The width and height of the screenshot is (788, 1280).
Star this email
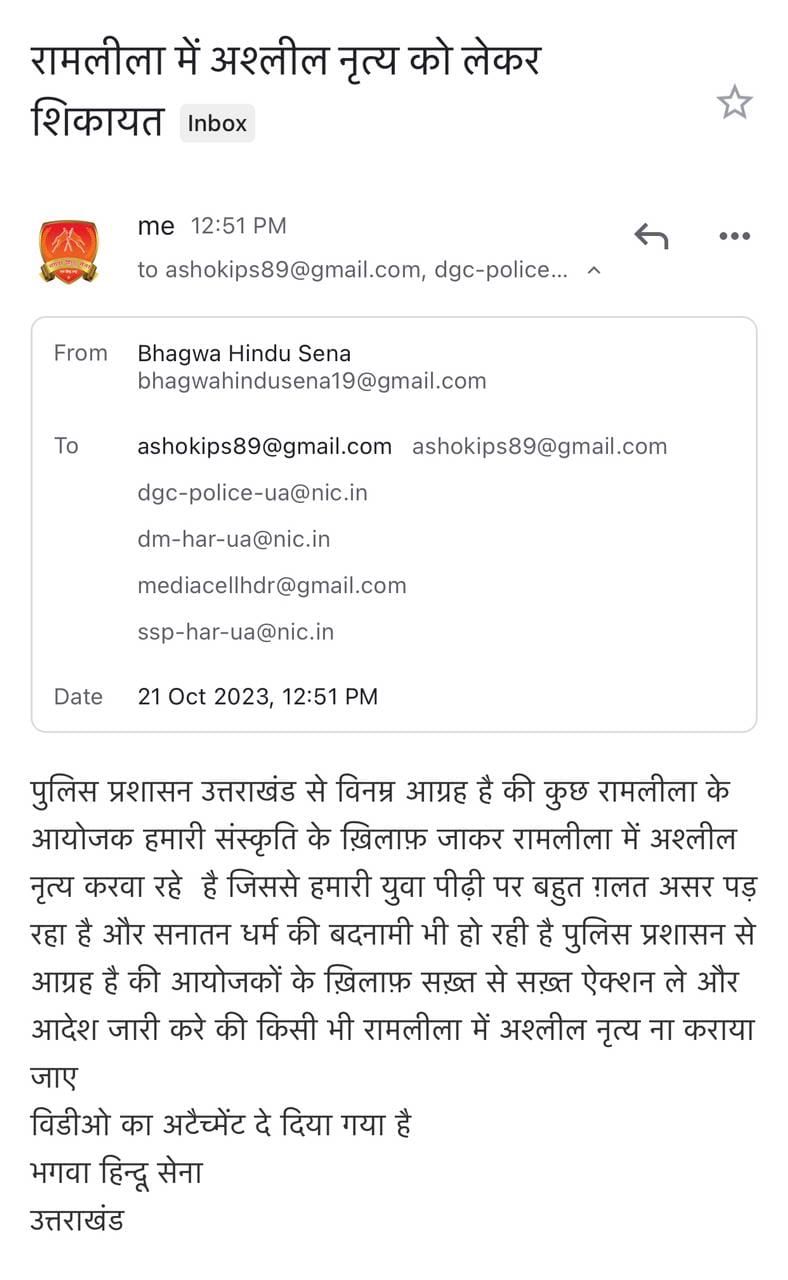tap(734, 102)
